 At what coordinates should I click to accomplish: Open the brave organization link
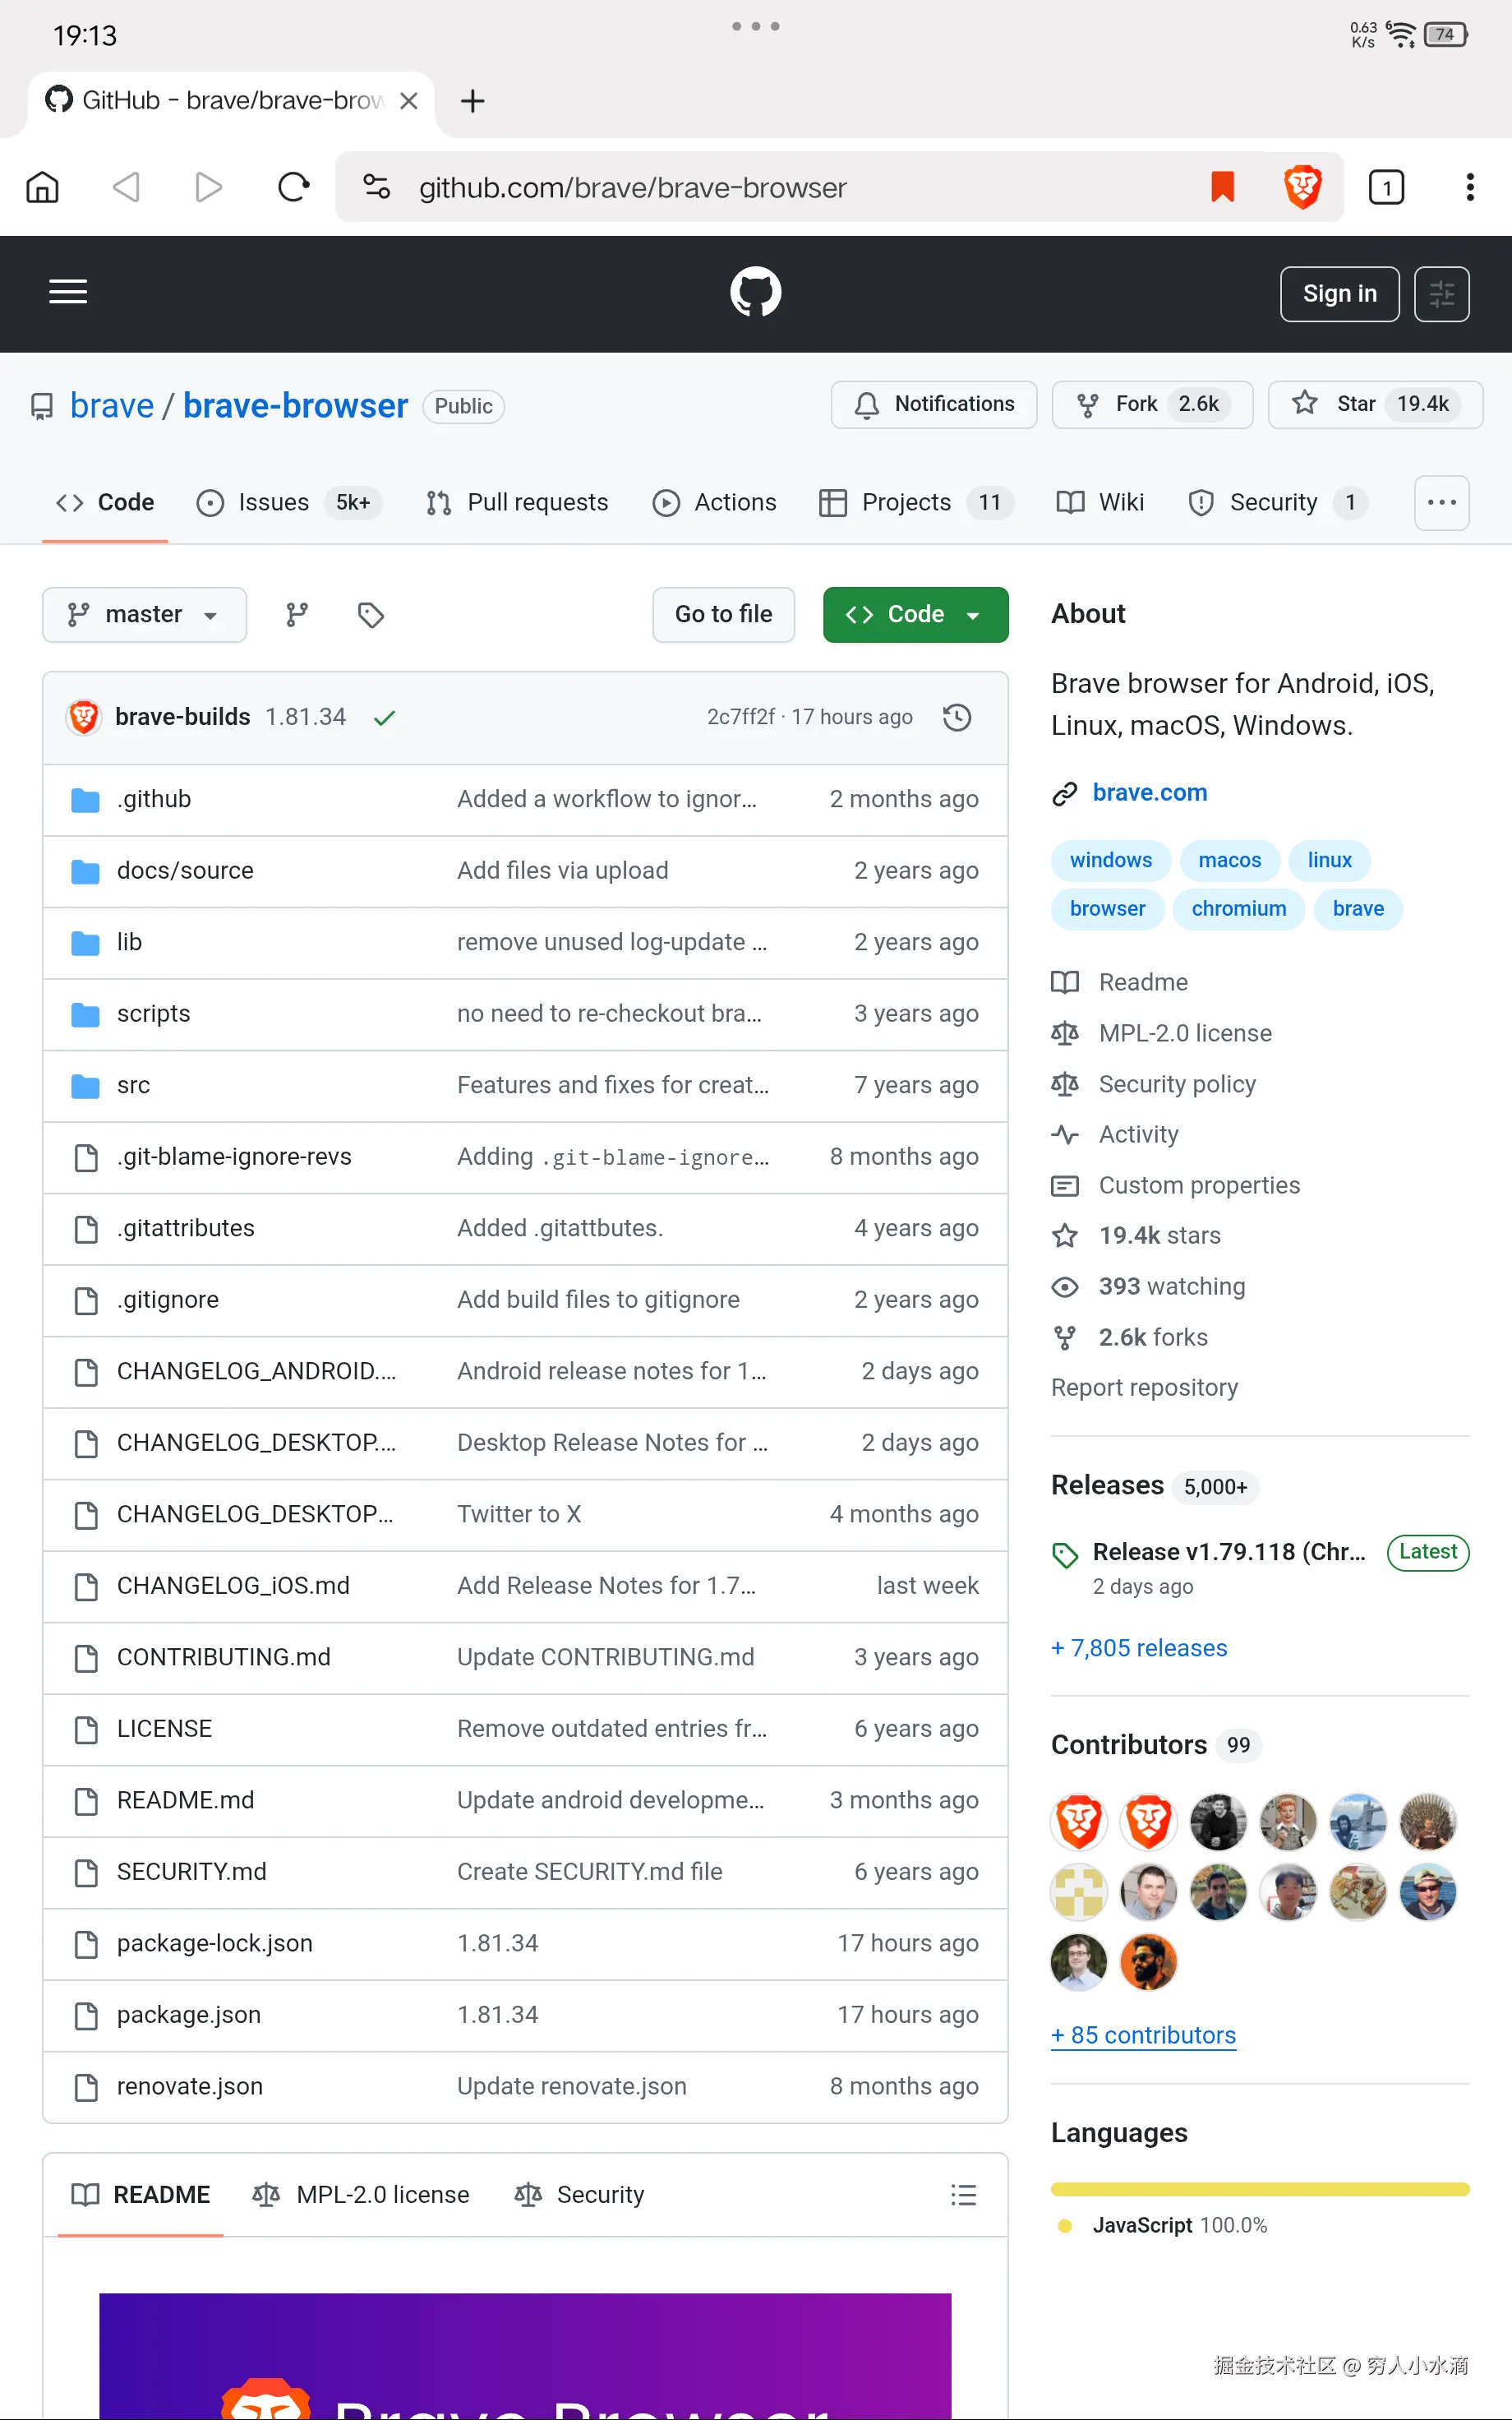coord(112,406)
